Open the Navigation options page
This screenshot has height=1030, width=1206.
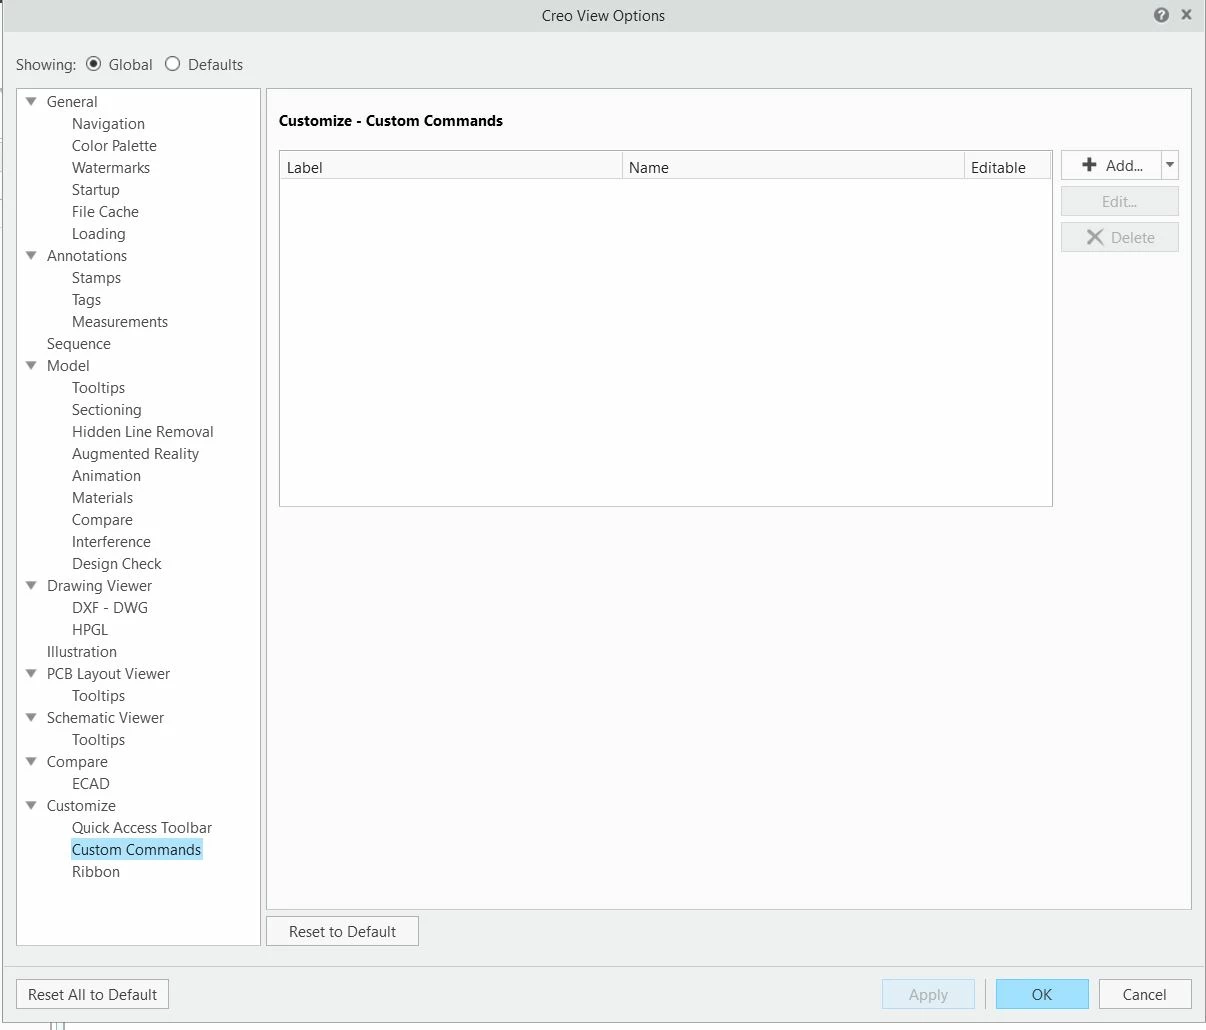click(108, 123)
